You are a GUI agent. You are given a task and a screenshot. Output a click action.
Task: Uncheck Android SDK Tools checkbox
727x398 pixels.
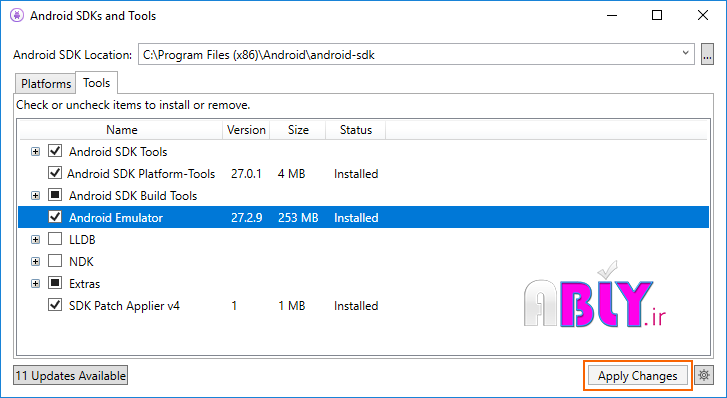click(x=55, y=151)
